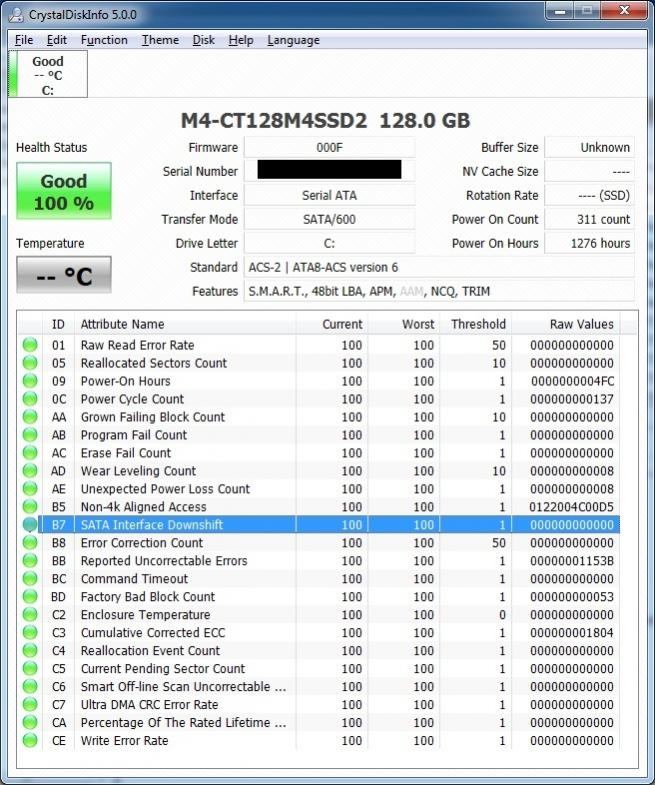Select the Wear Leveling Count attribute name
655x785 pixels.
pyautogui.click(x=138, y=471)
